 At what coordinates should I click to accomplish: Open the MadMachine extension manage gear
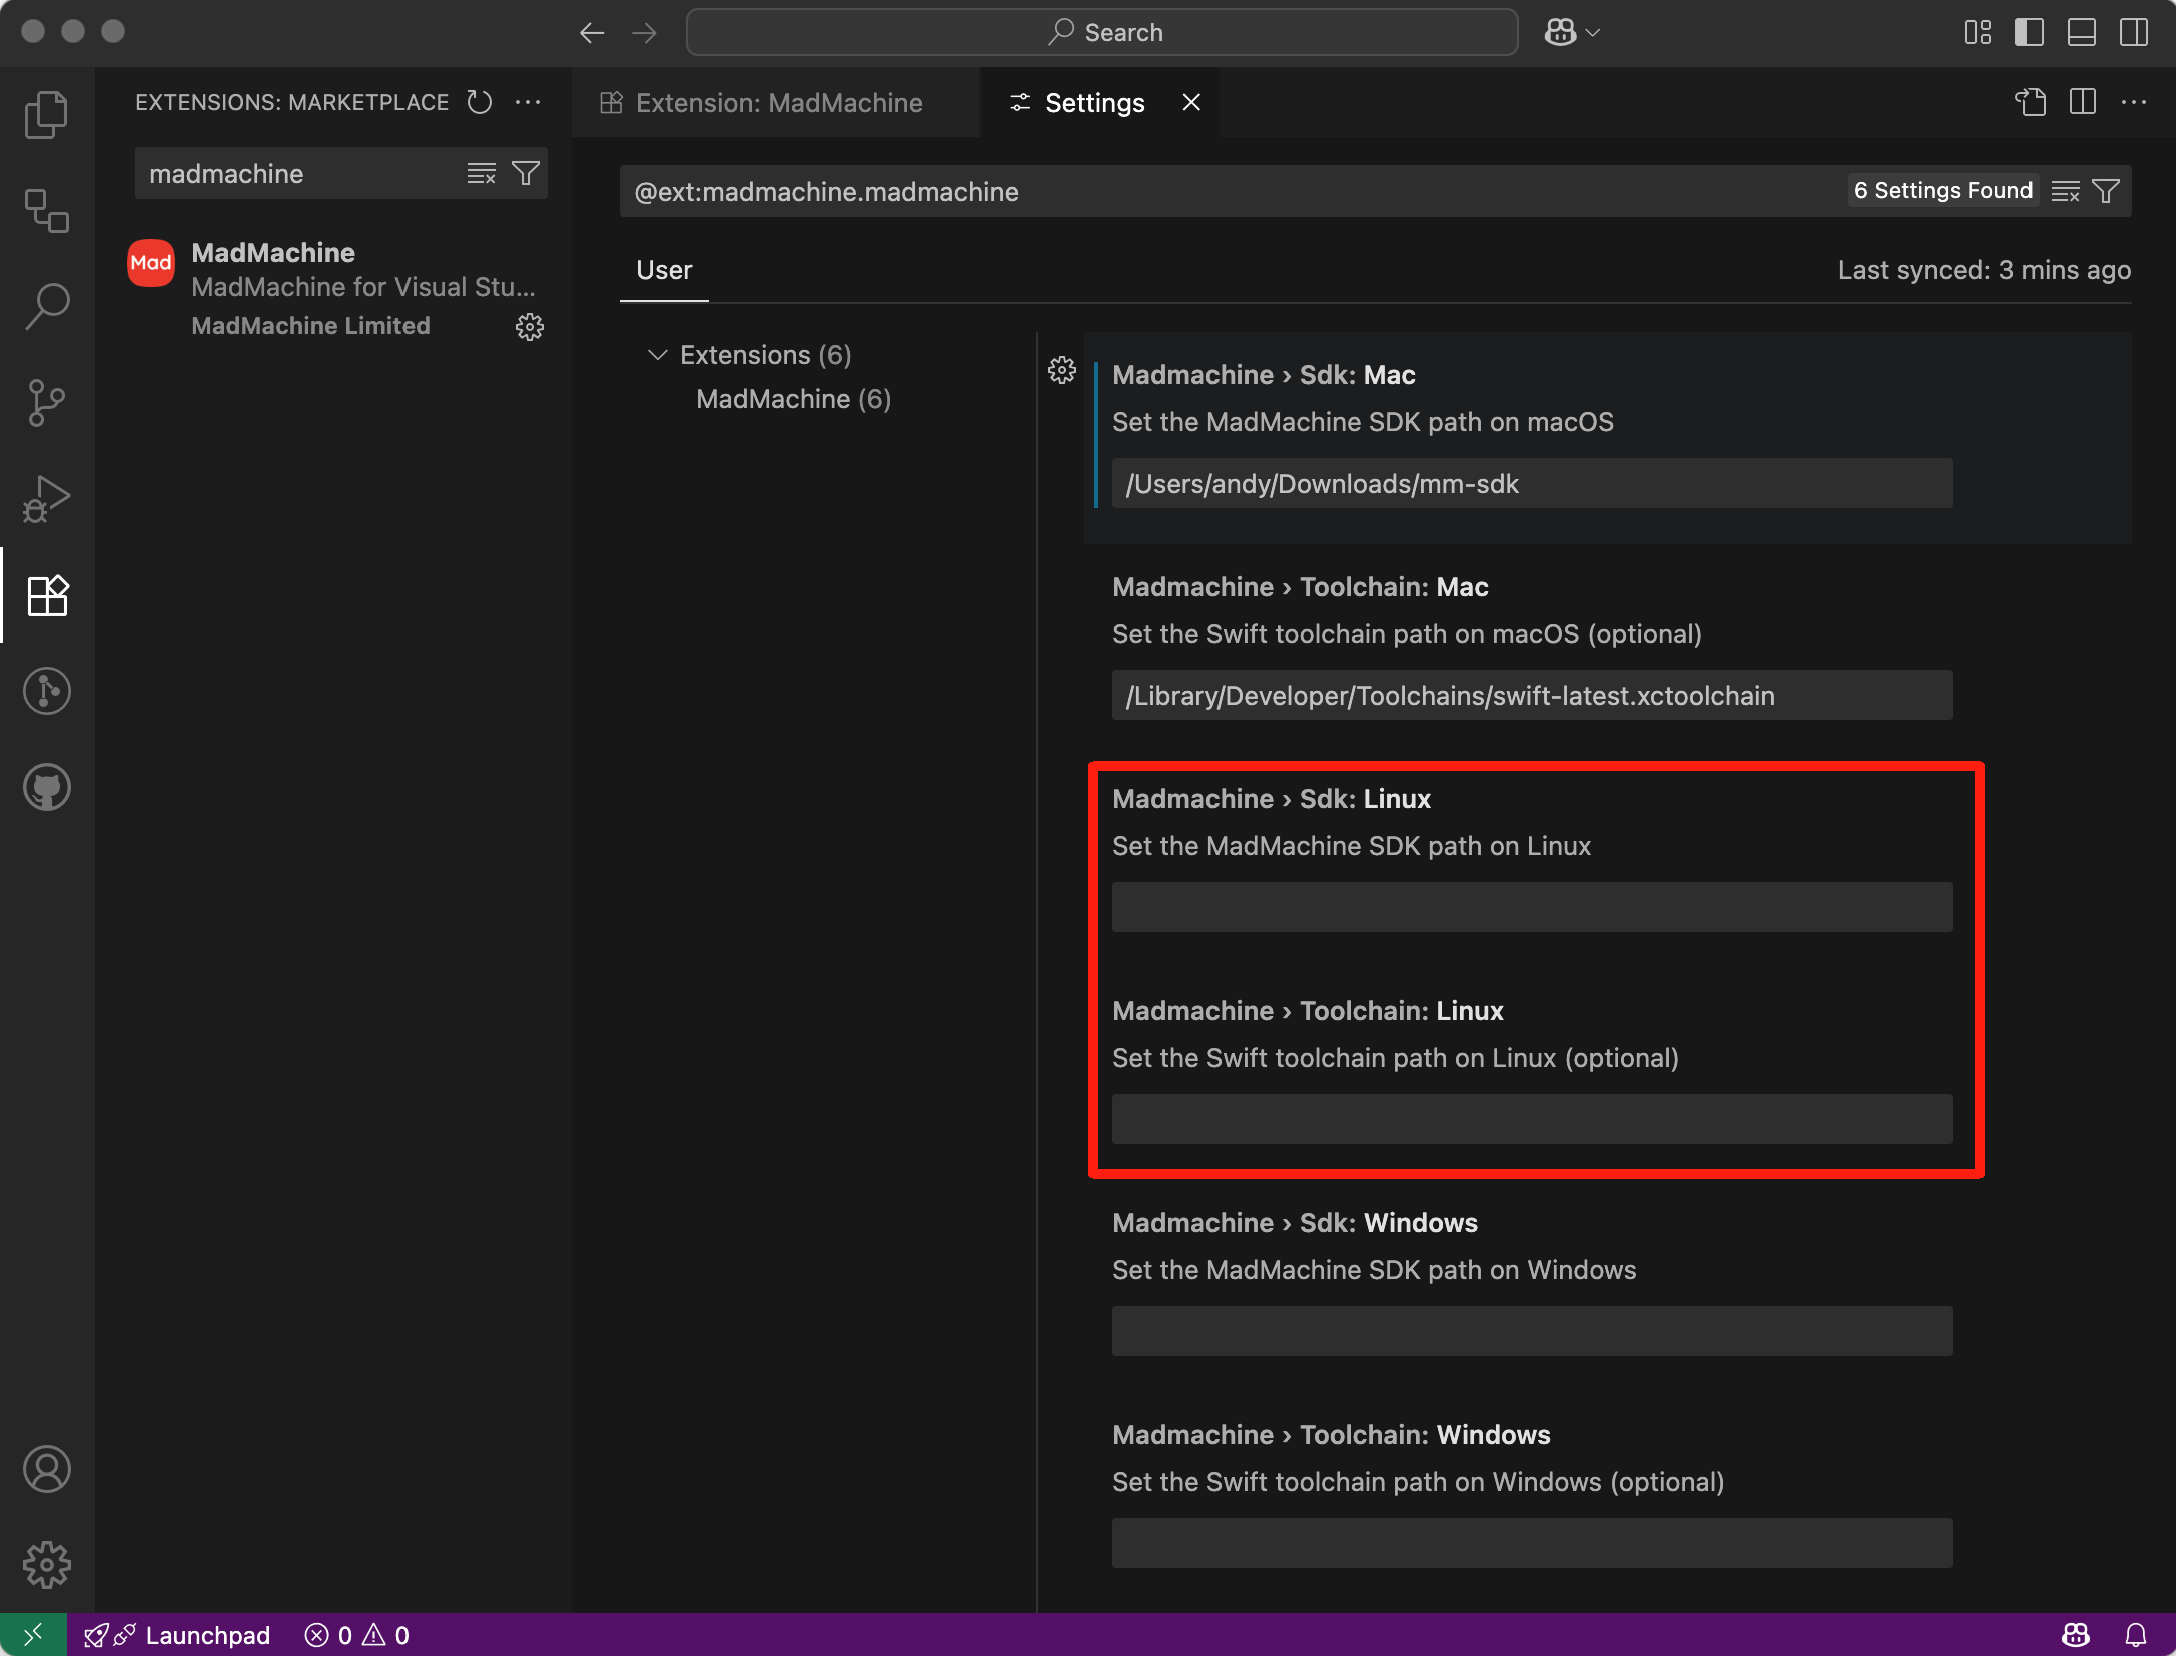click(530, 327)
